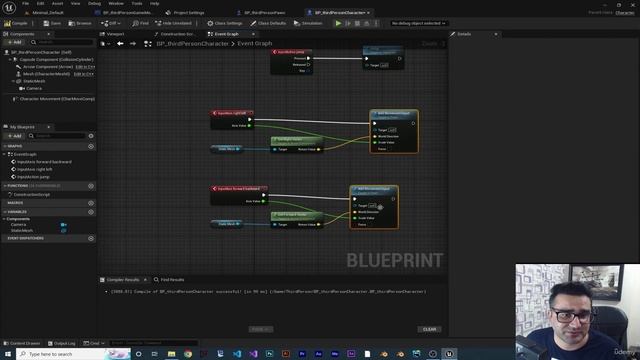Open the Content Drawer

click(22, 343)
